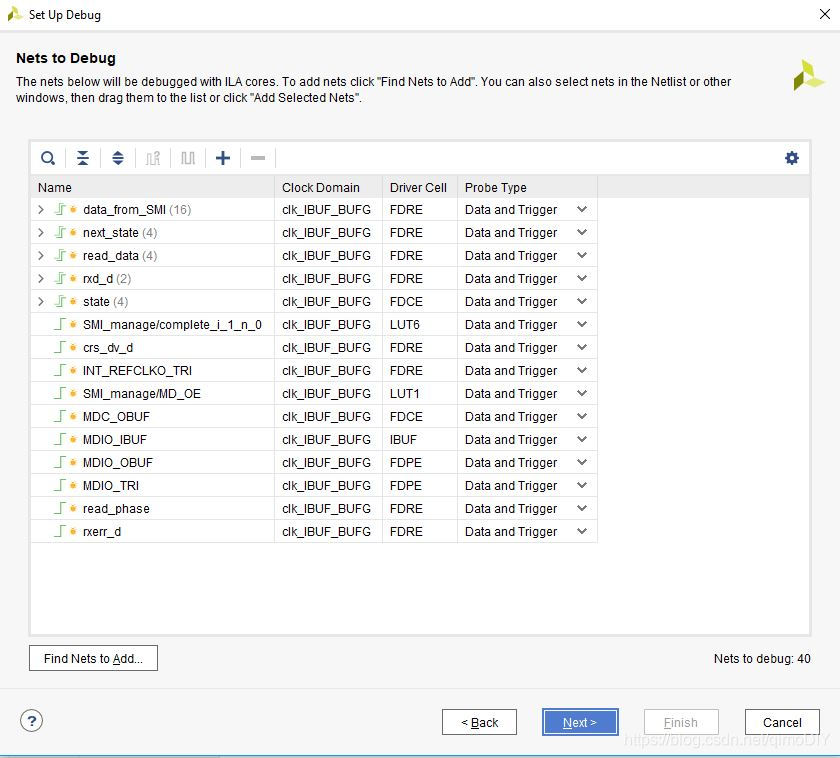
Task: Close the Set Up Debug dialog
Action: 825,14
